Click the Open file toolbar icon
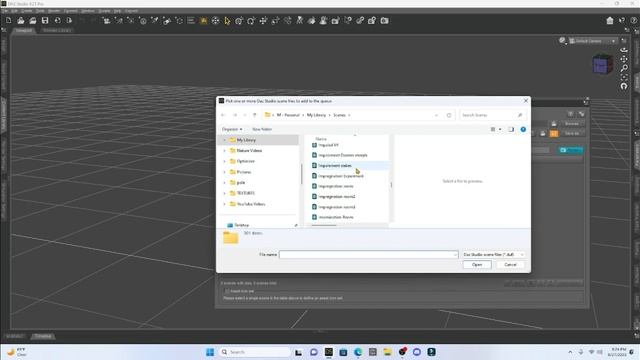 (x=20, y=20)
